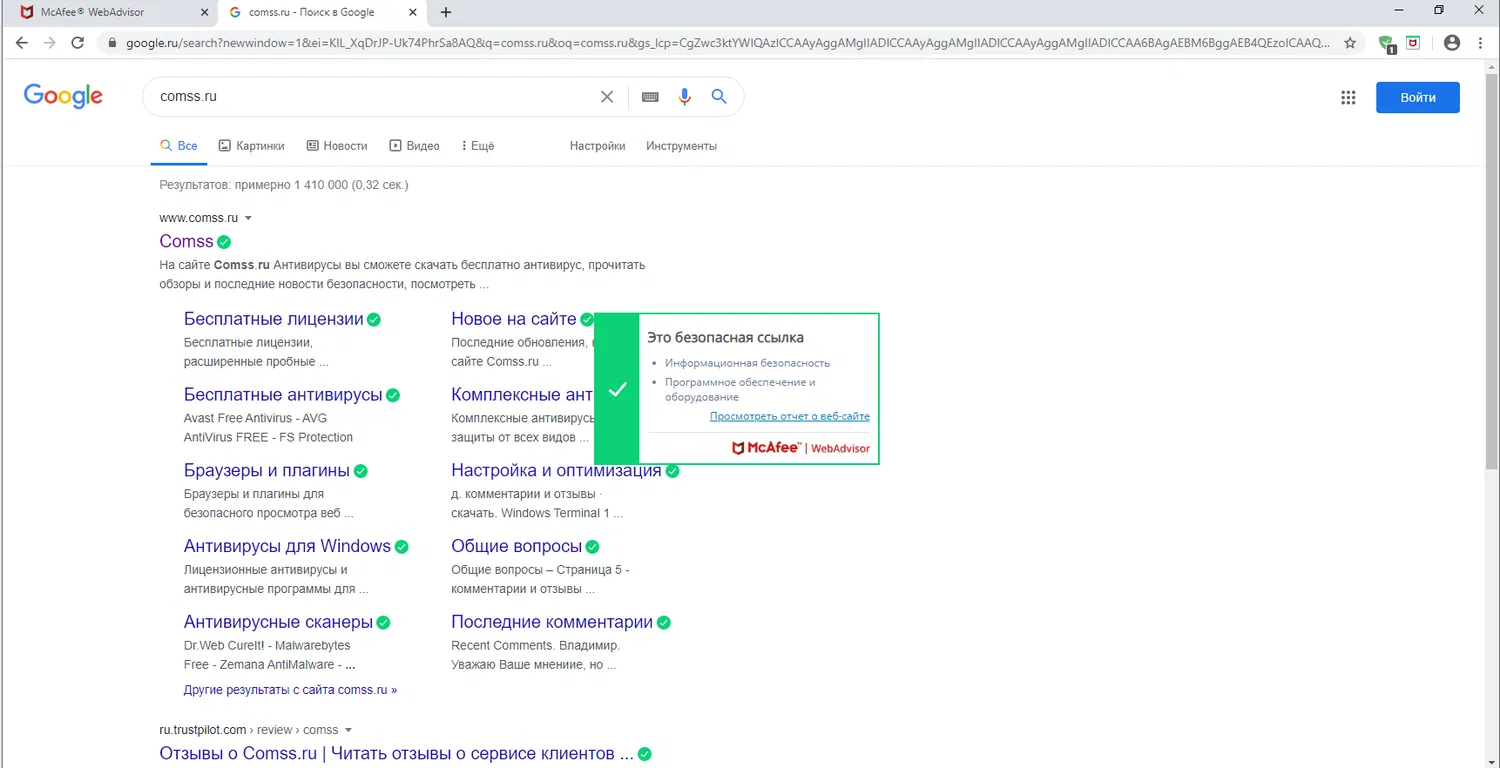Open a new browser tab
1500x768 pixels.
(x=446, y=12)
